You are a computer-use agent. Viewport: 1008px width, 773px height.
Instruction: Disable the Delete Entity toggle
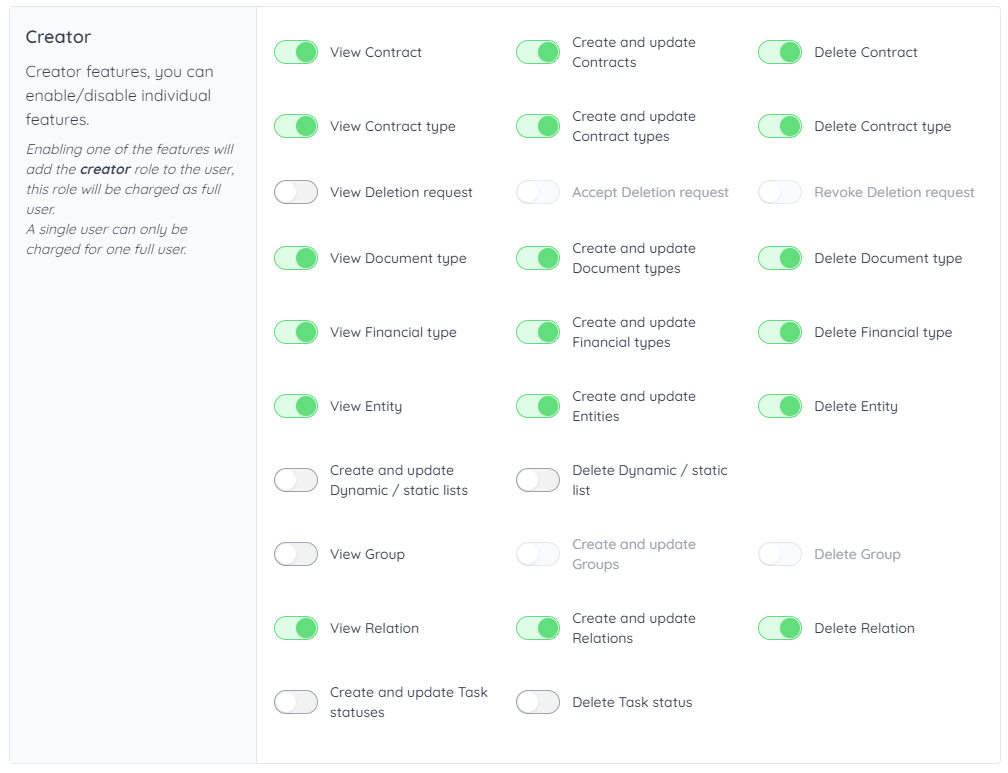[x=780, y=406]
